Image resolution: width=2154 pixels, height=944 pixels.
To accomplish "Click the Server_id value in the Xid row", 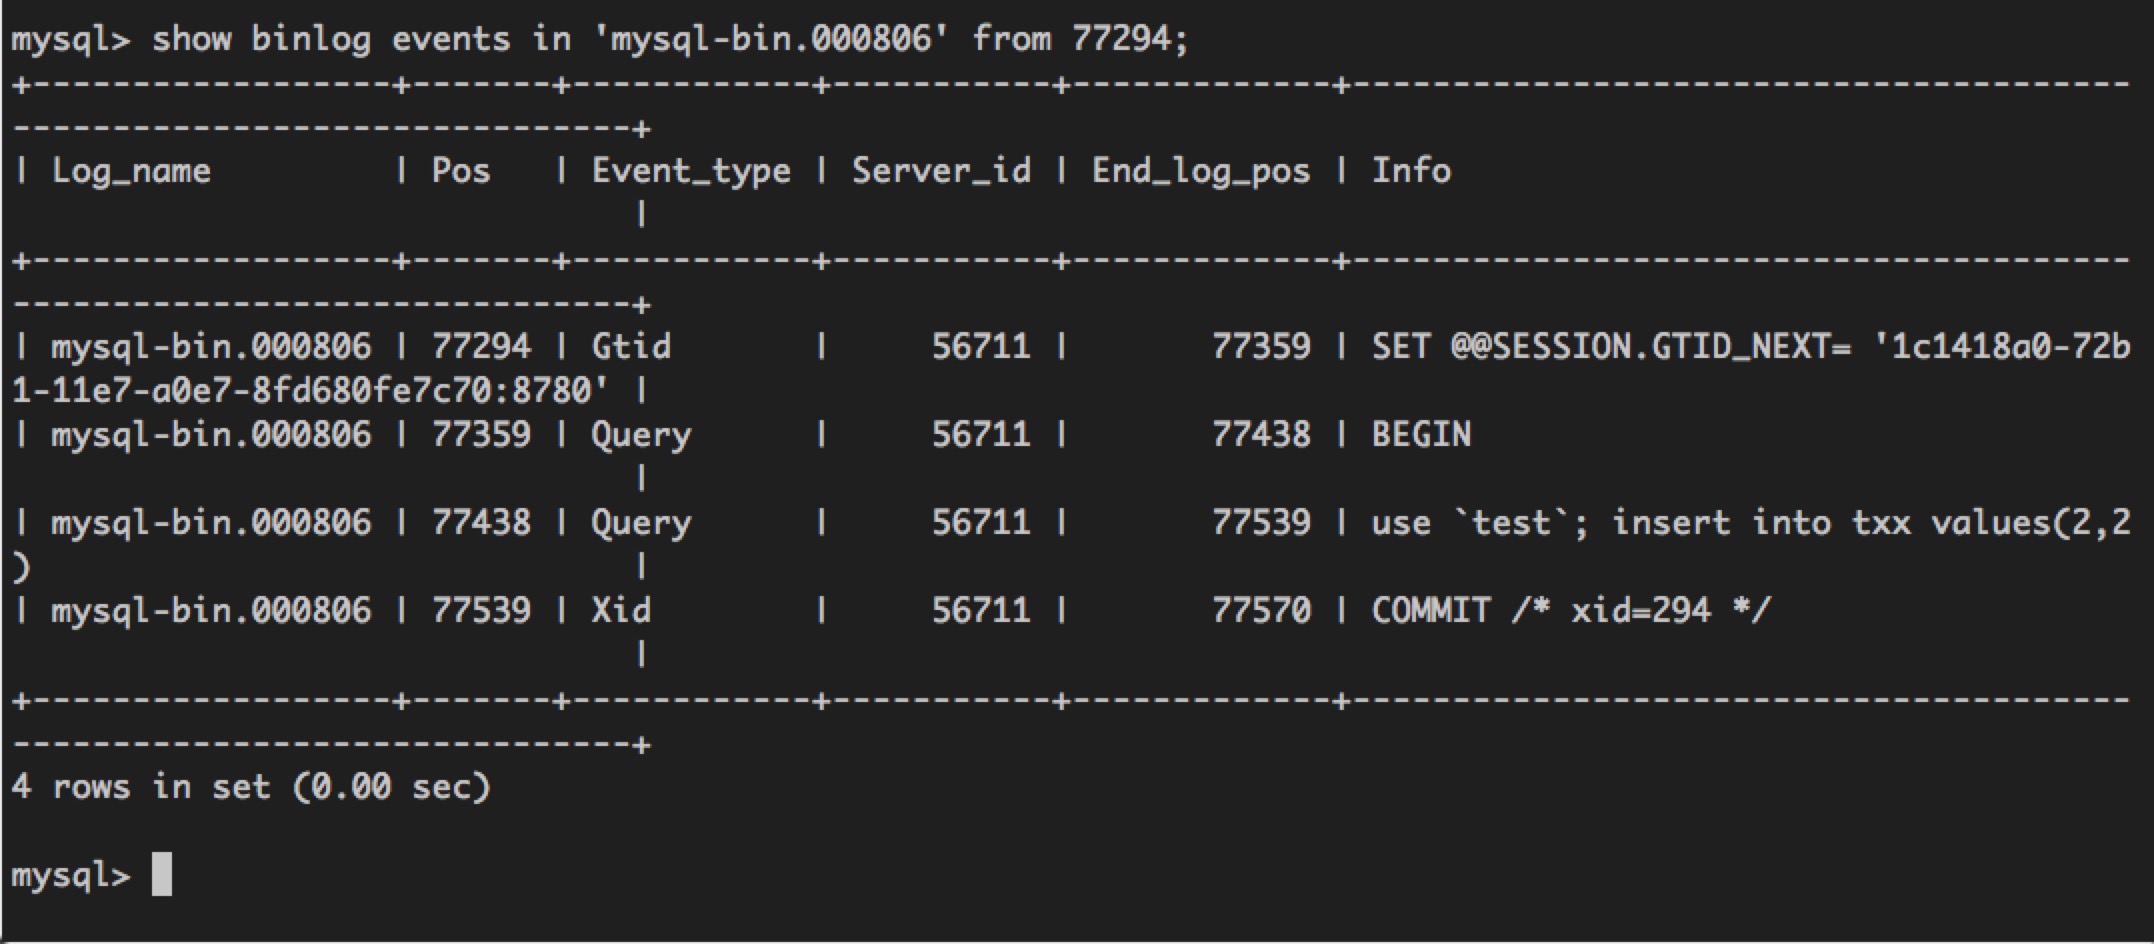I will pyautogui.click(x=981, y=611).
